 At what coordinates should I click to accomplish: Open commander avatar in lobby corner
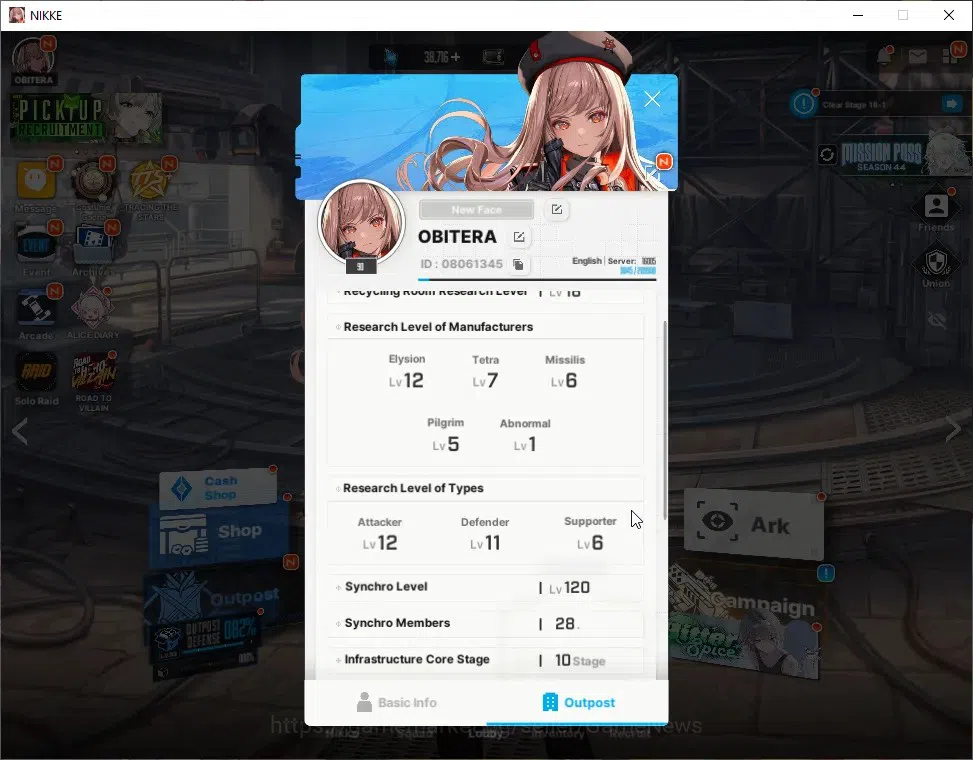click(x=34, y=61)
